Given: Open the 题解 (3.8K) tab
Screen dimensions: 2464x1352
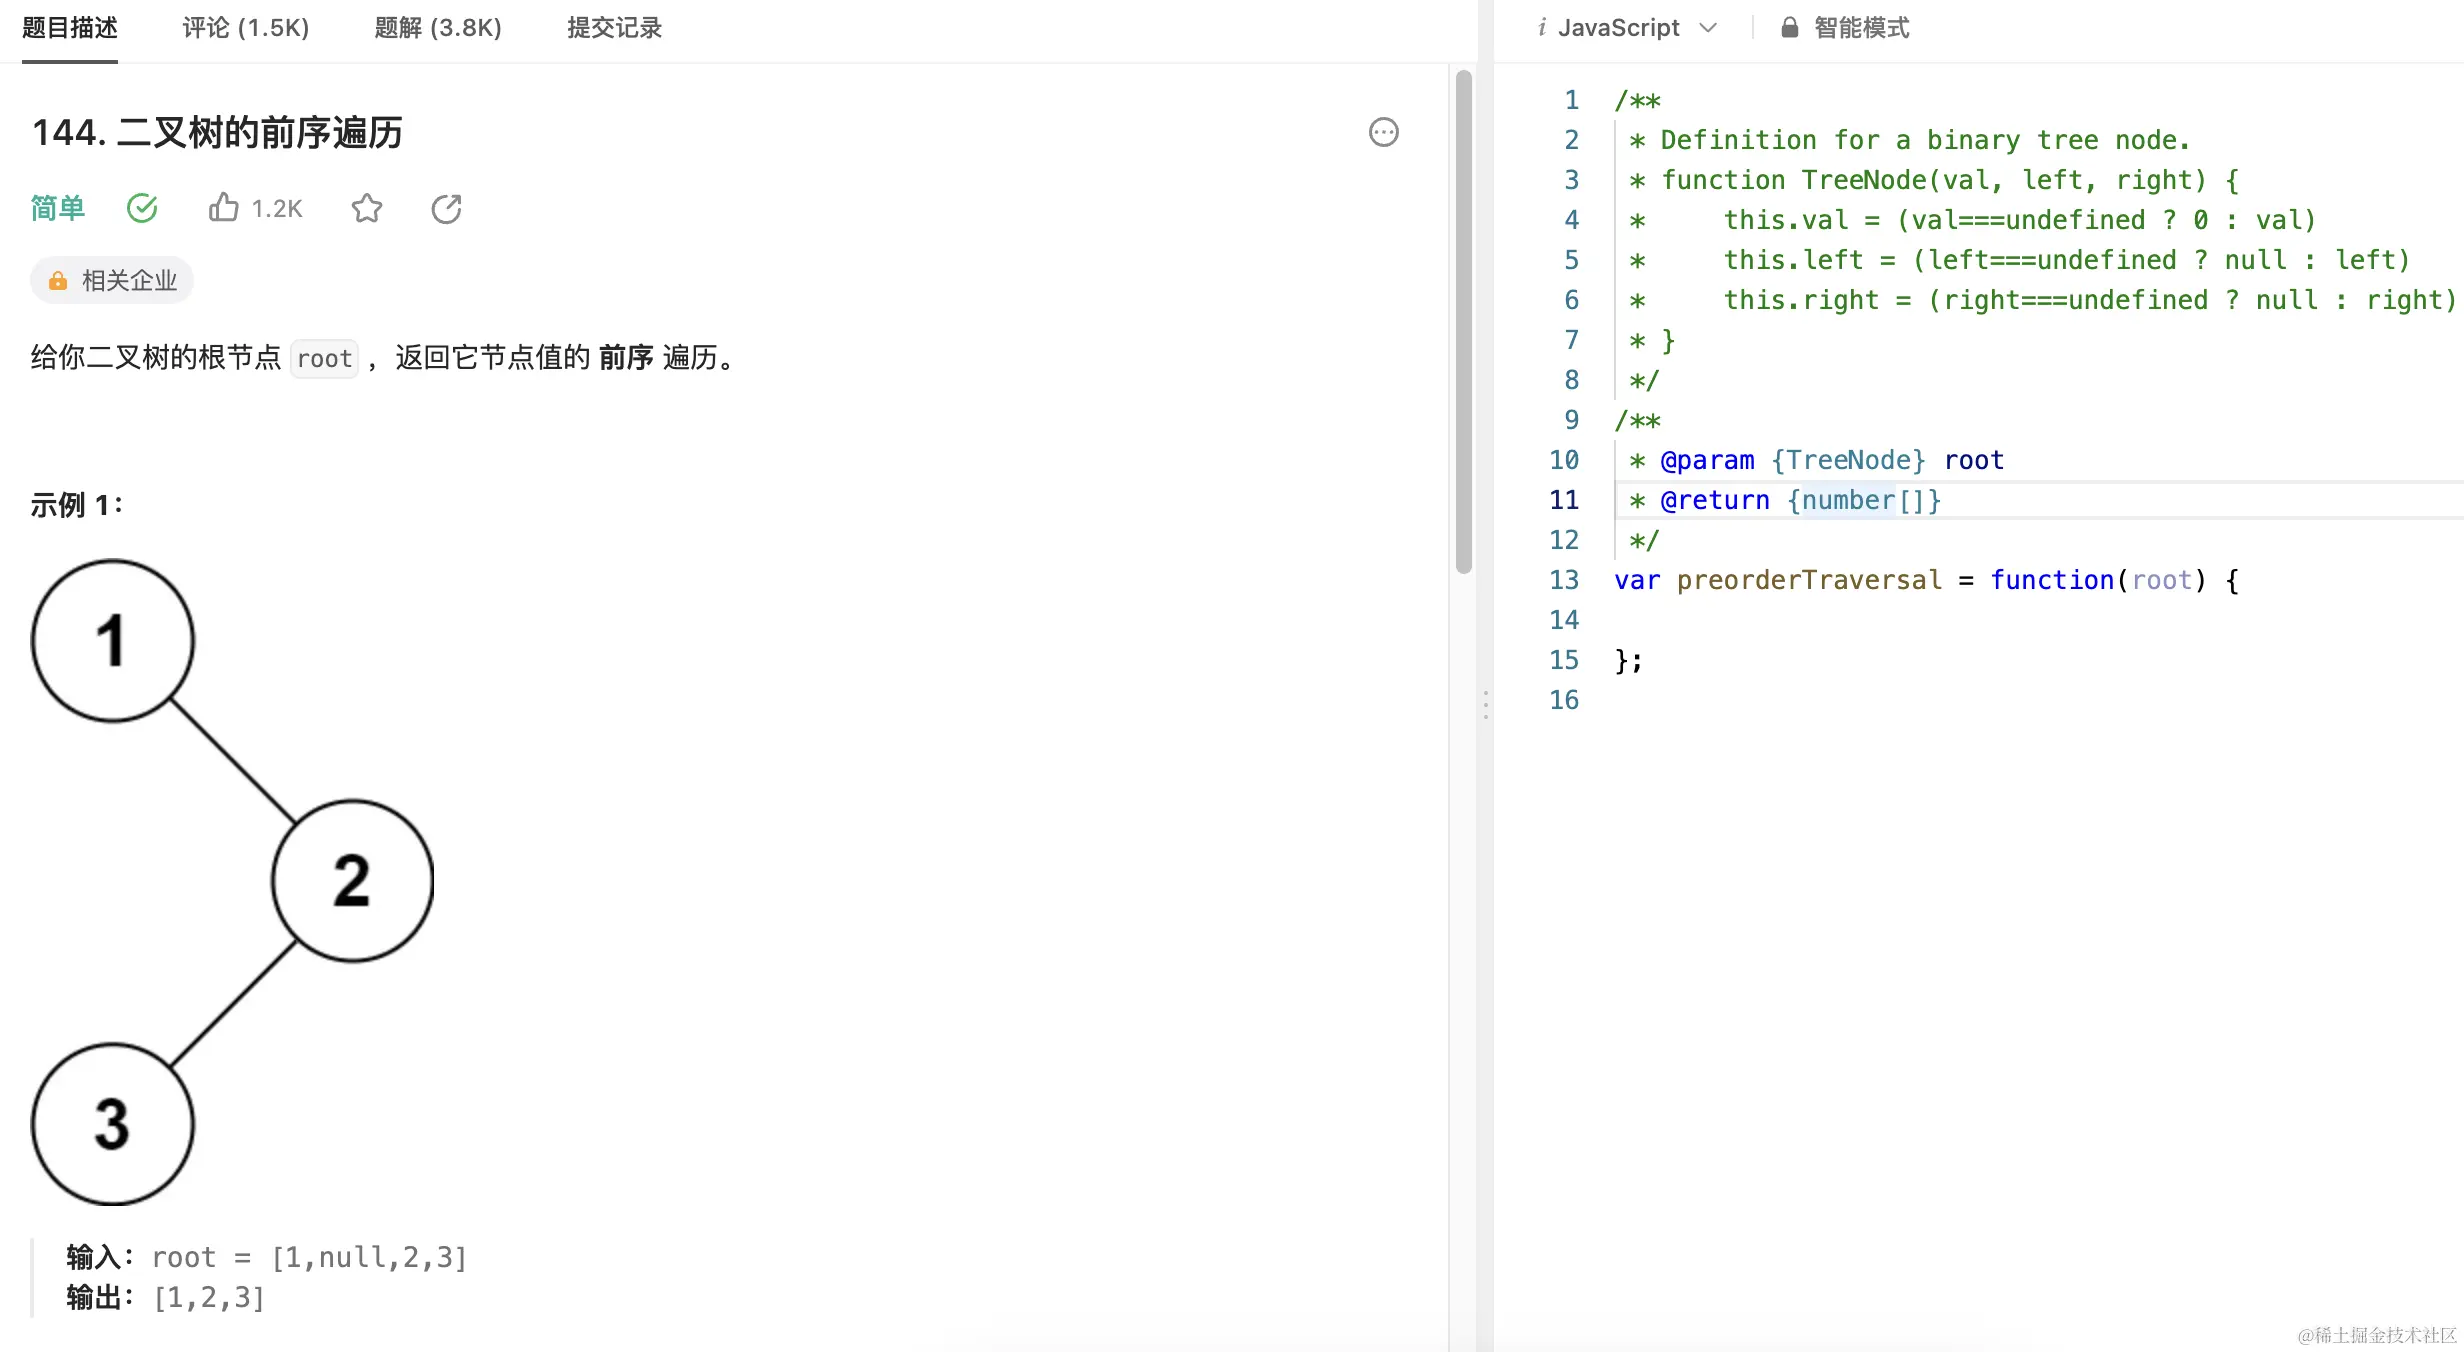Looking at the screenshot, I should [x=438, y=28].
